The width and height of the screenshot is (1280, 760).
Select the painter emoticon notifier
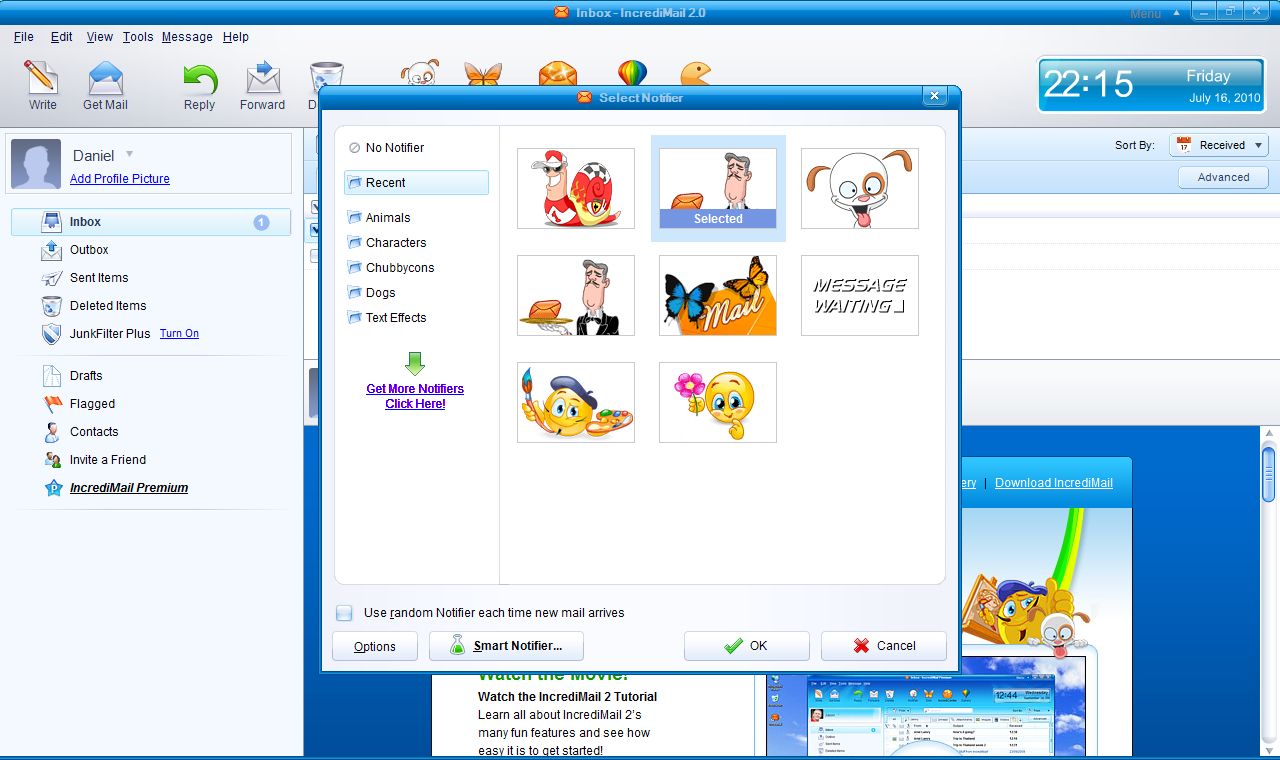click(x=576, y=402)
